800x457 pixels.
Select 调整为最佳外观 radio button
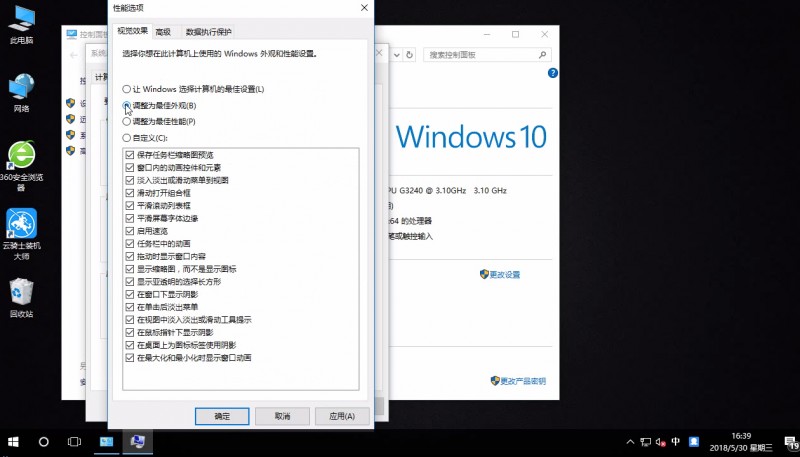[127, 105]
